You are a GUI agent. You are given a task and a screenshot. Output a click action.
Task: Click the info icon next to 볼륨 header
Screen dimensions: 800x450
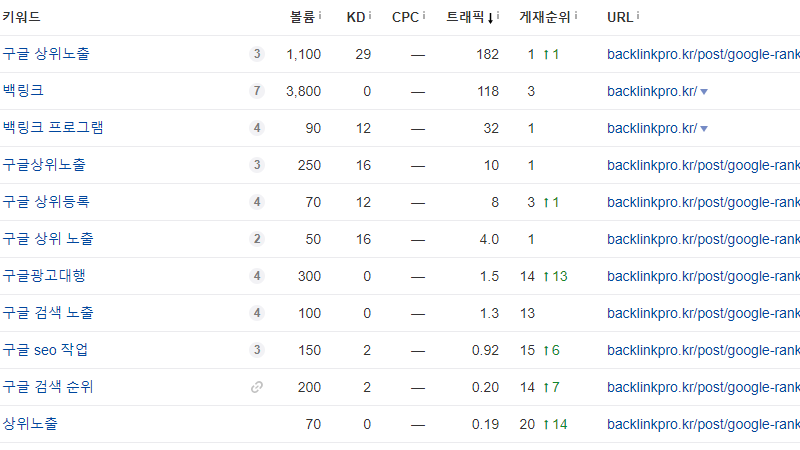(x=320, y=16)
